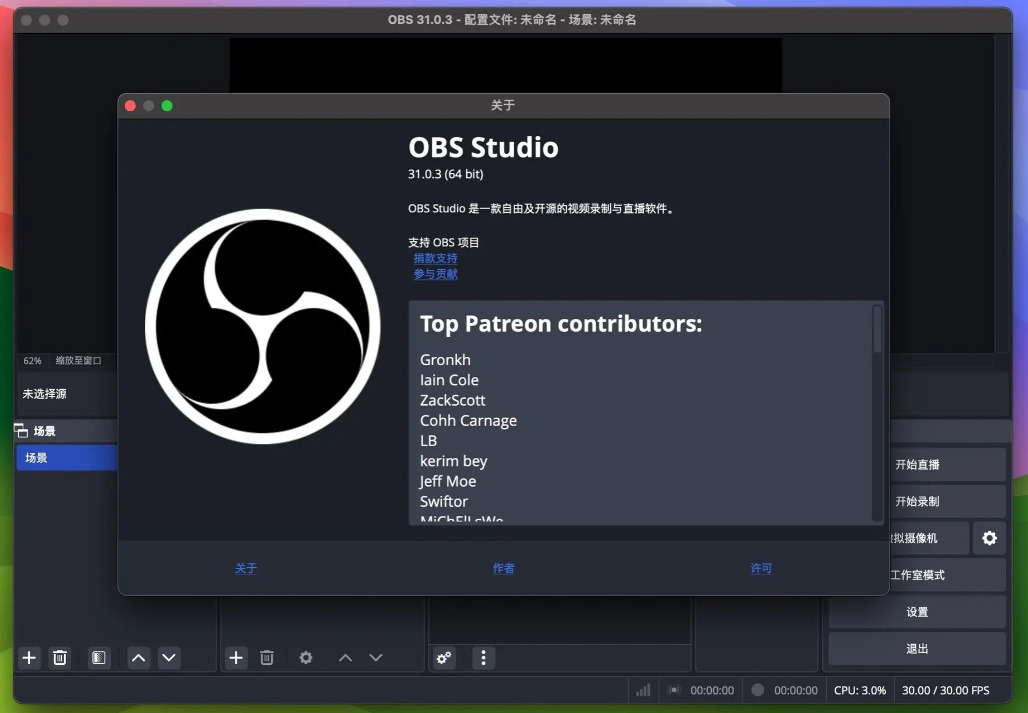
Task: Toggle 开始直播 to start streaming
Action: coord(917,465)
